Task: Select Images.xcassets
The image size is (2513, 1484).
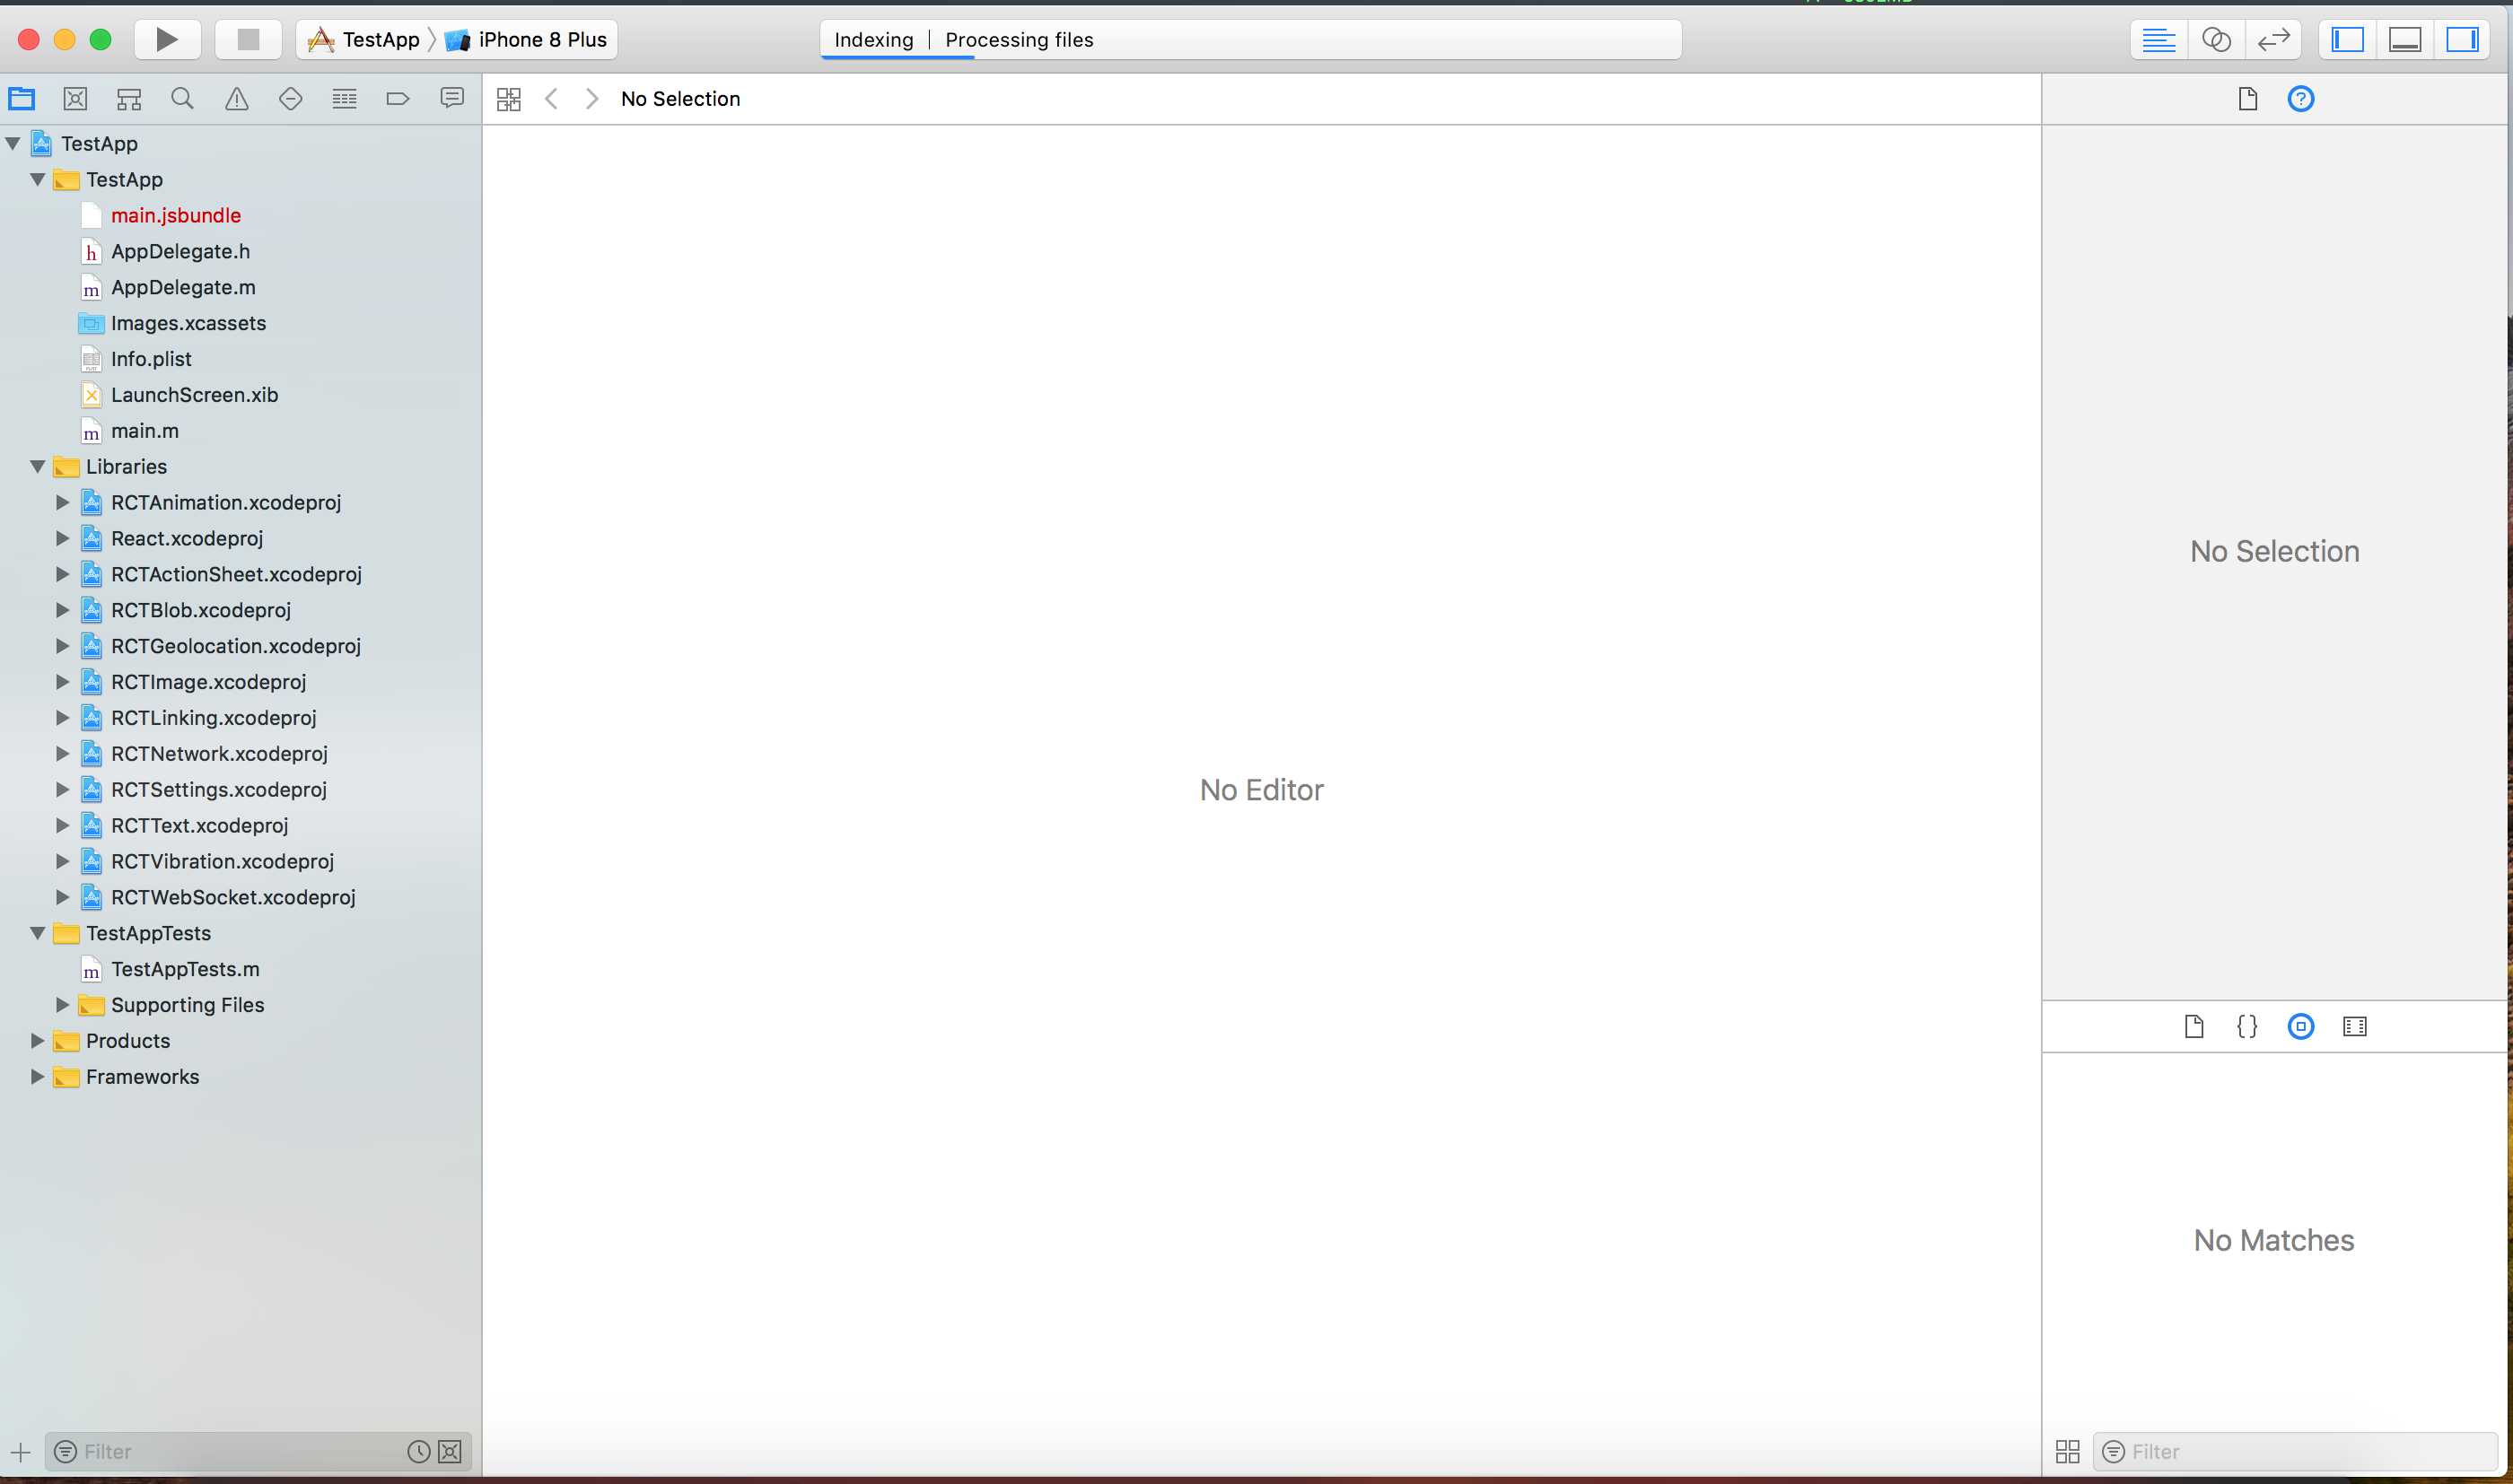Action: (188, 323)
